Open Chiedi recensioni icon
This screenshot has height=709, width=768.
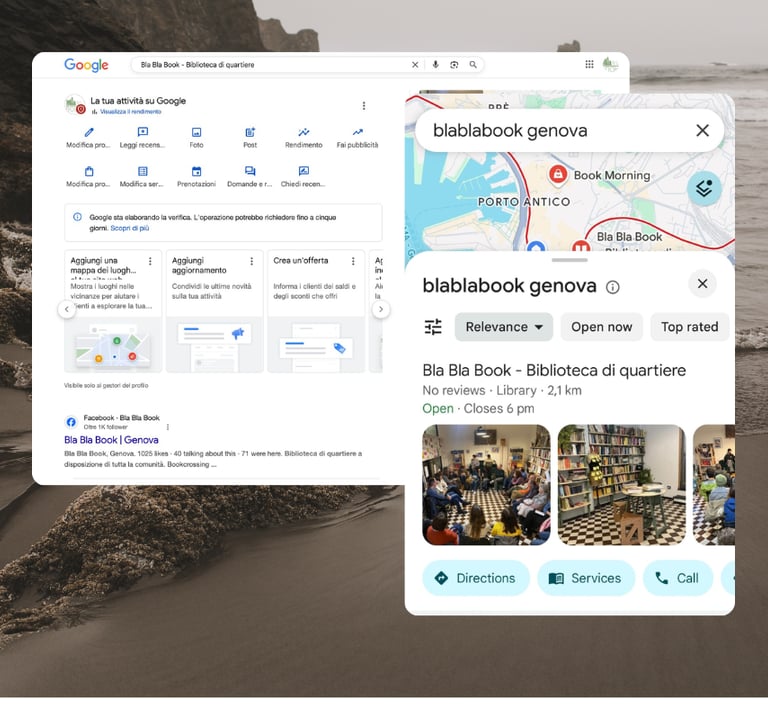click(304, 171)
